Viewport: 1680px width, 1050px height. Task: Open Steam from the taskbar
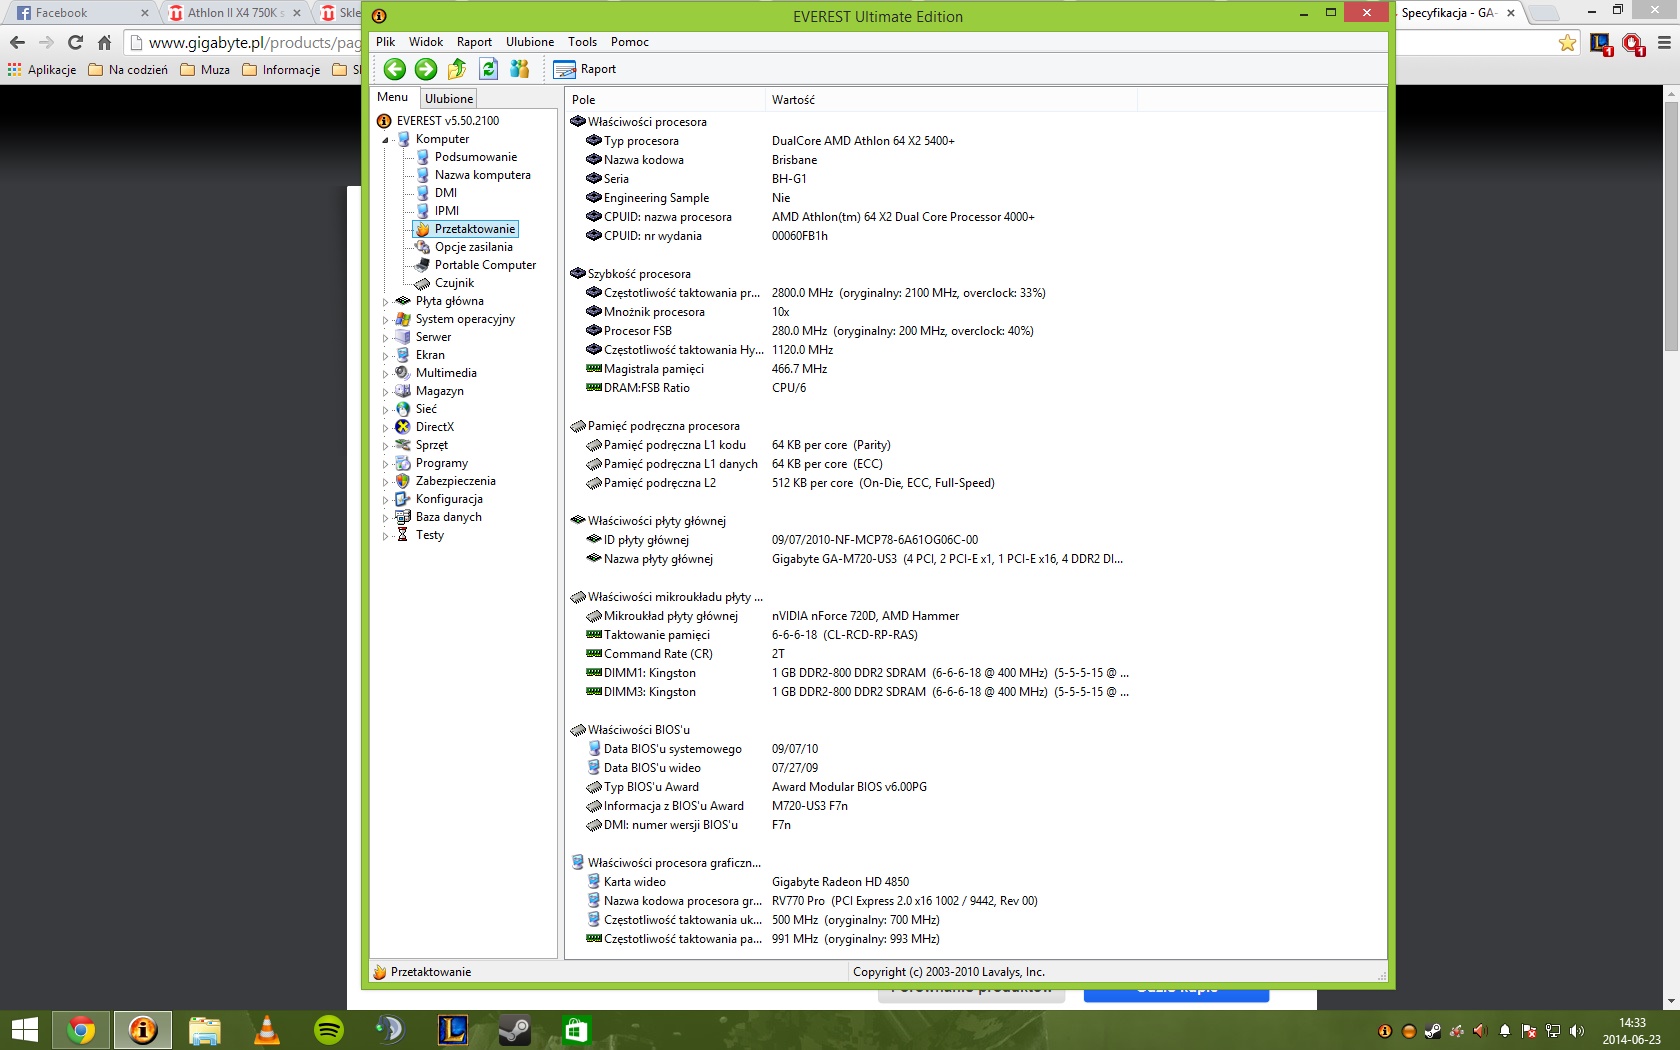[x=514, y=1030]
